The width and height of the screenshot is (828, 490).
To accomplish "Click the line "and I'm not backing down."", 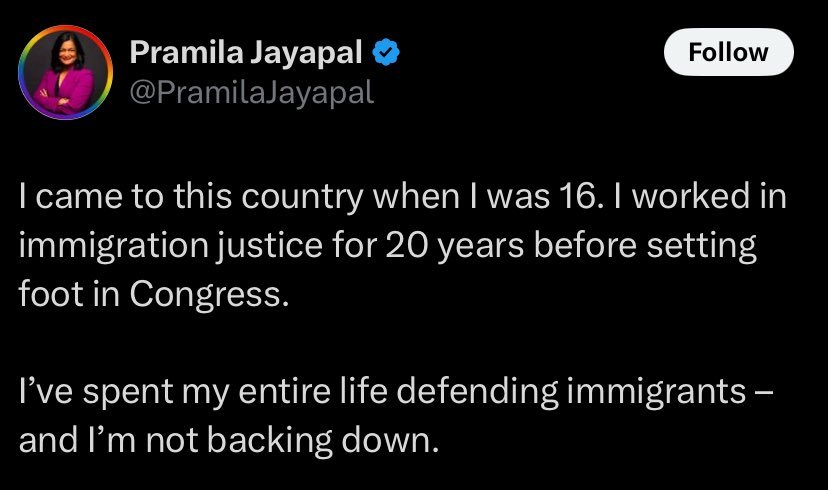I will point(229,440).
